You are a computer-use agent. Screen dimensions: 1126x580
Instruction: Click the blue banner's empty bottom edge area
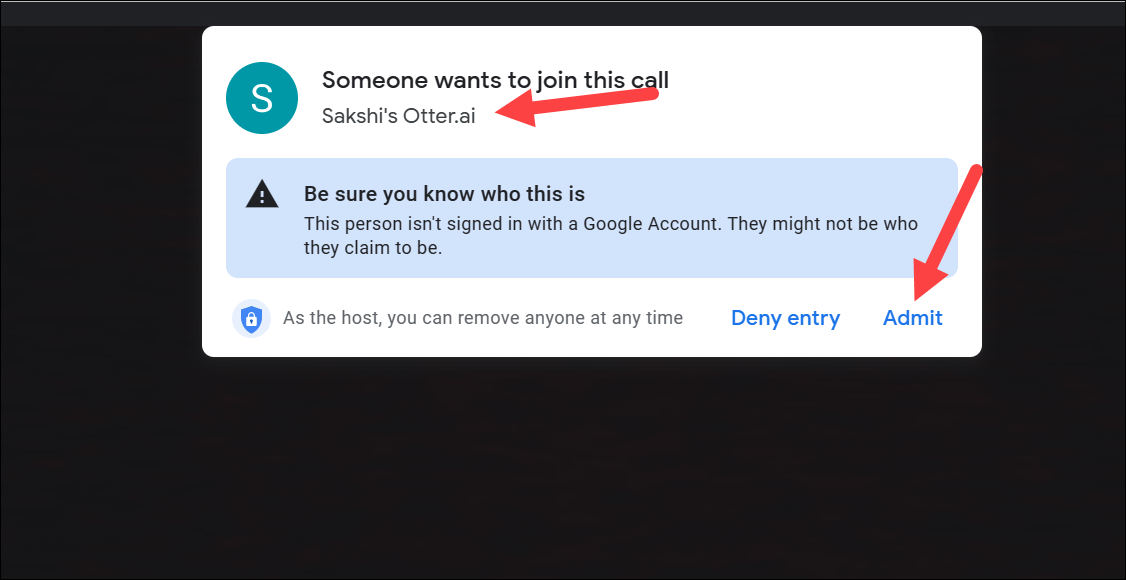[700, 266]
